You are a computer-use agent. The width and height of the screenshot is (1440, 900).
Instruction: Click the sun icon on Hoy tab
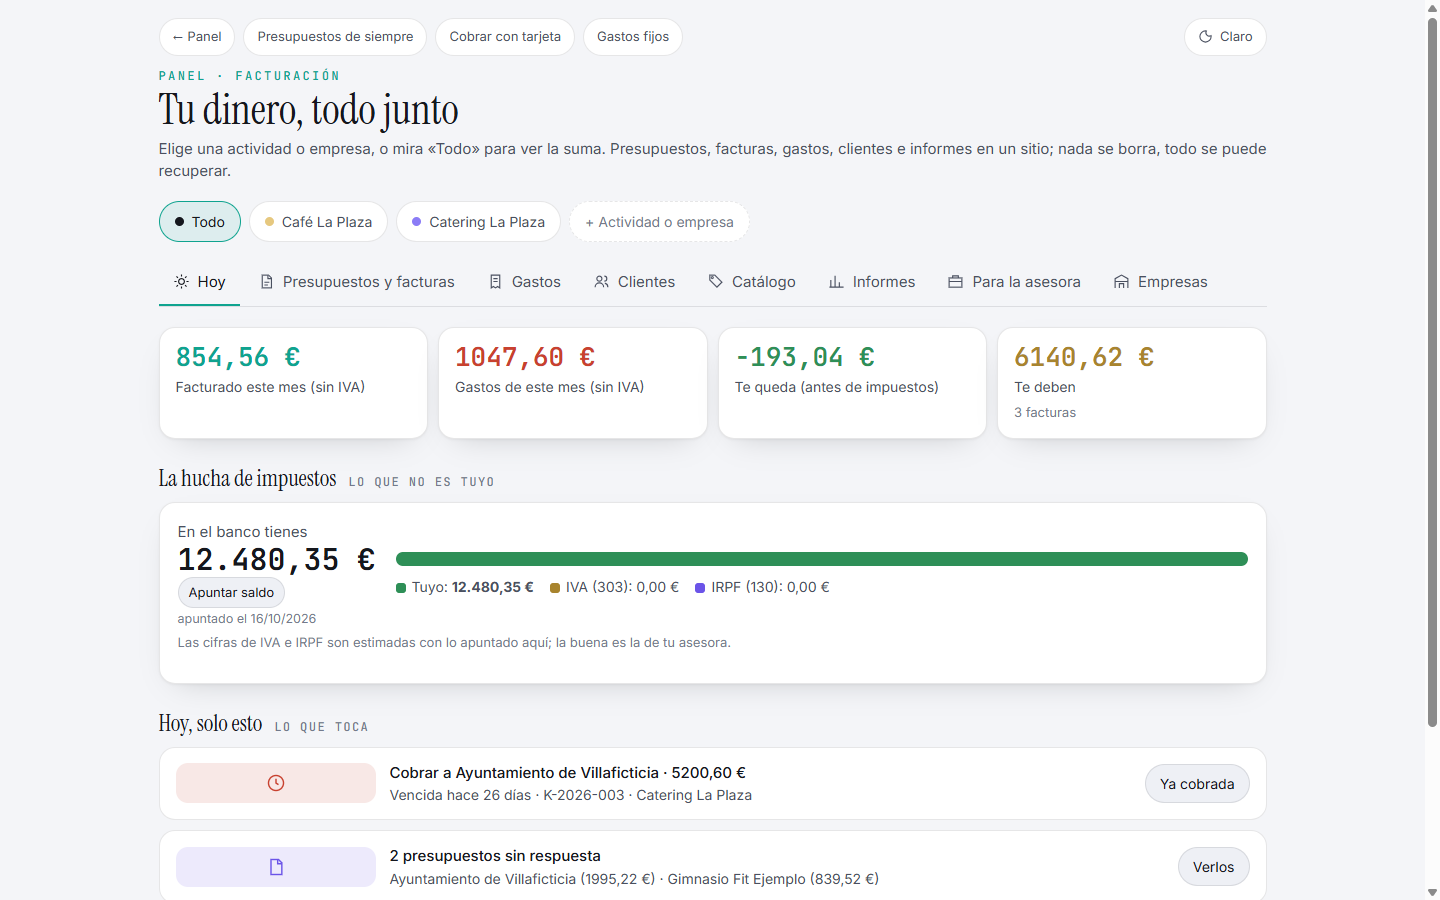(181, 282)
